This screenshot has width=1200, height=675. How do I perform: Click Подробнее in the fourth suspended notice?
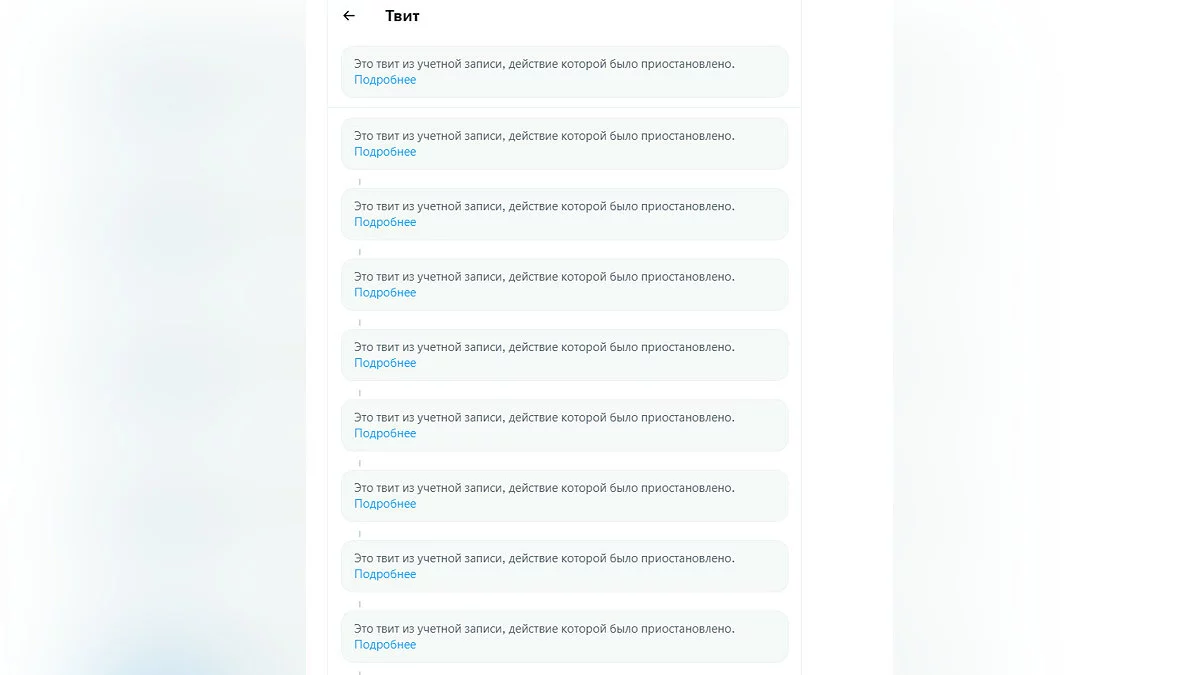(385, 293)
